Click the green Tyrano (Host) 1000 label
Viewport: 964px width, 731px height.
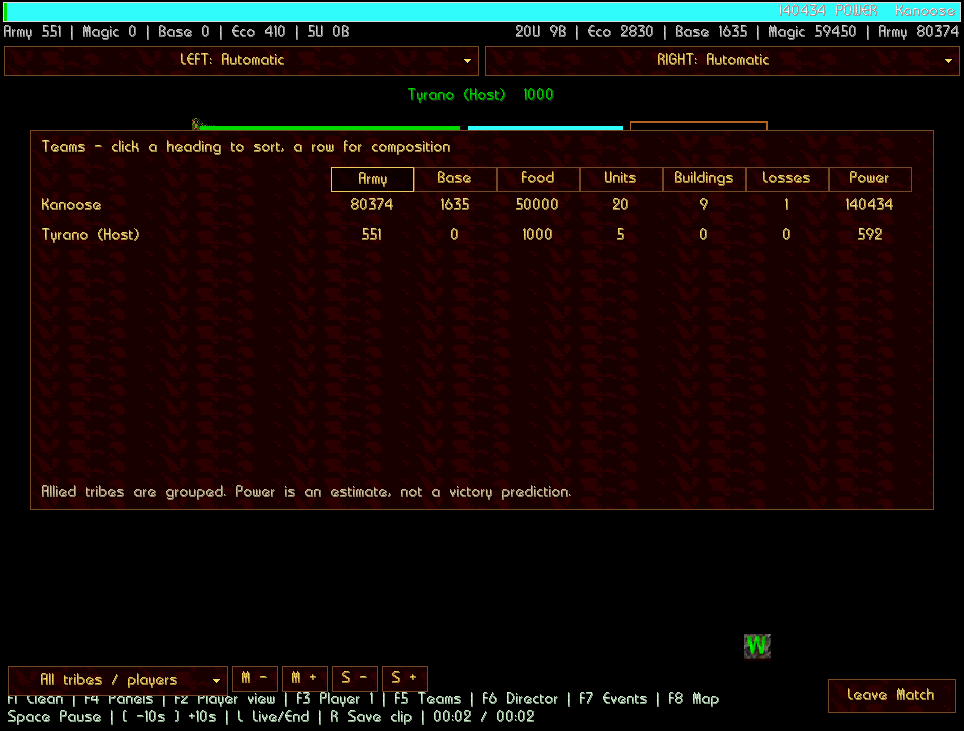click(481, 95)
